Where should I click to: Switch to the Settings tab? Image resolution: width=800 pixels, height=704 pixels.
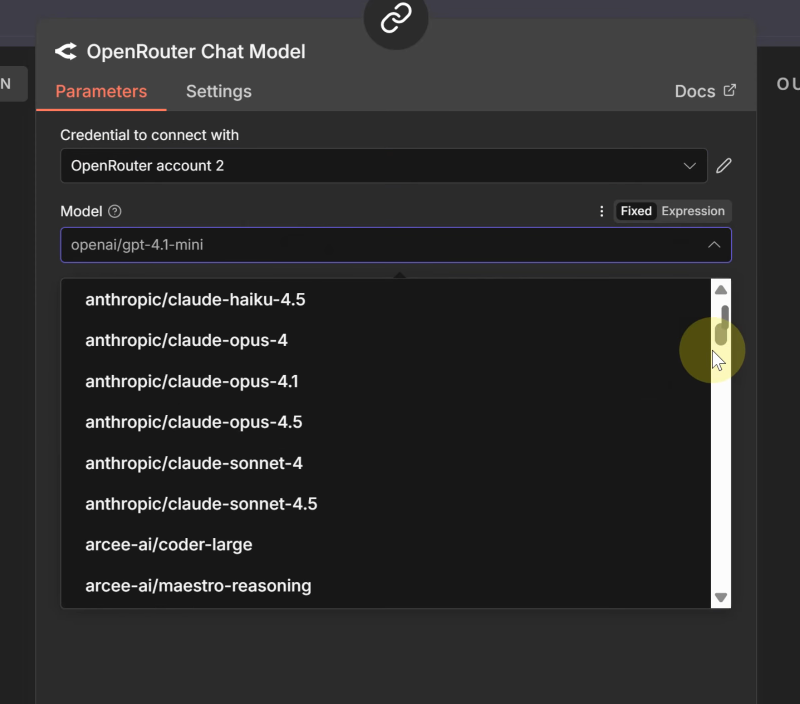[218, 91]
